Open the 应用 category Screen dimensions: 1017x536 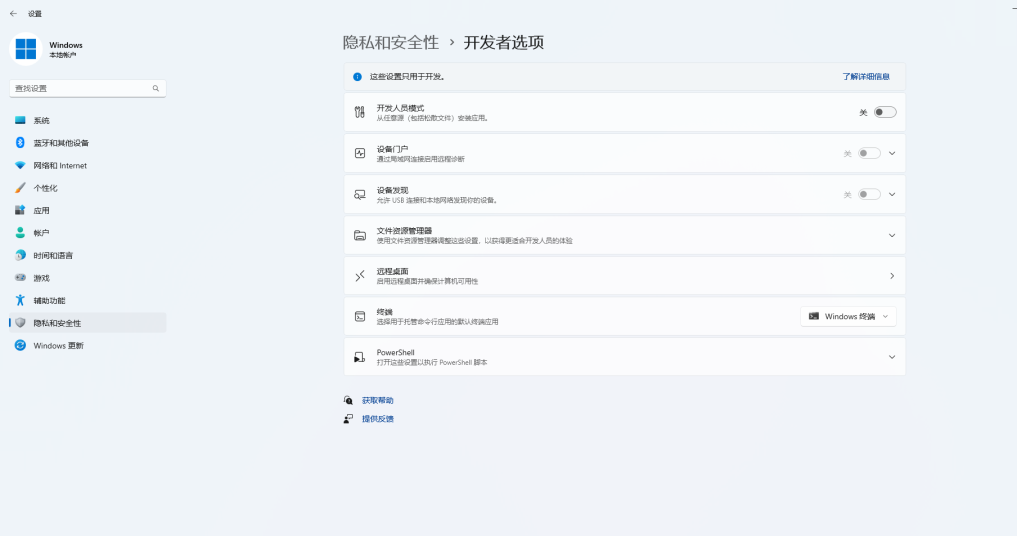point(88,210)
